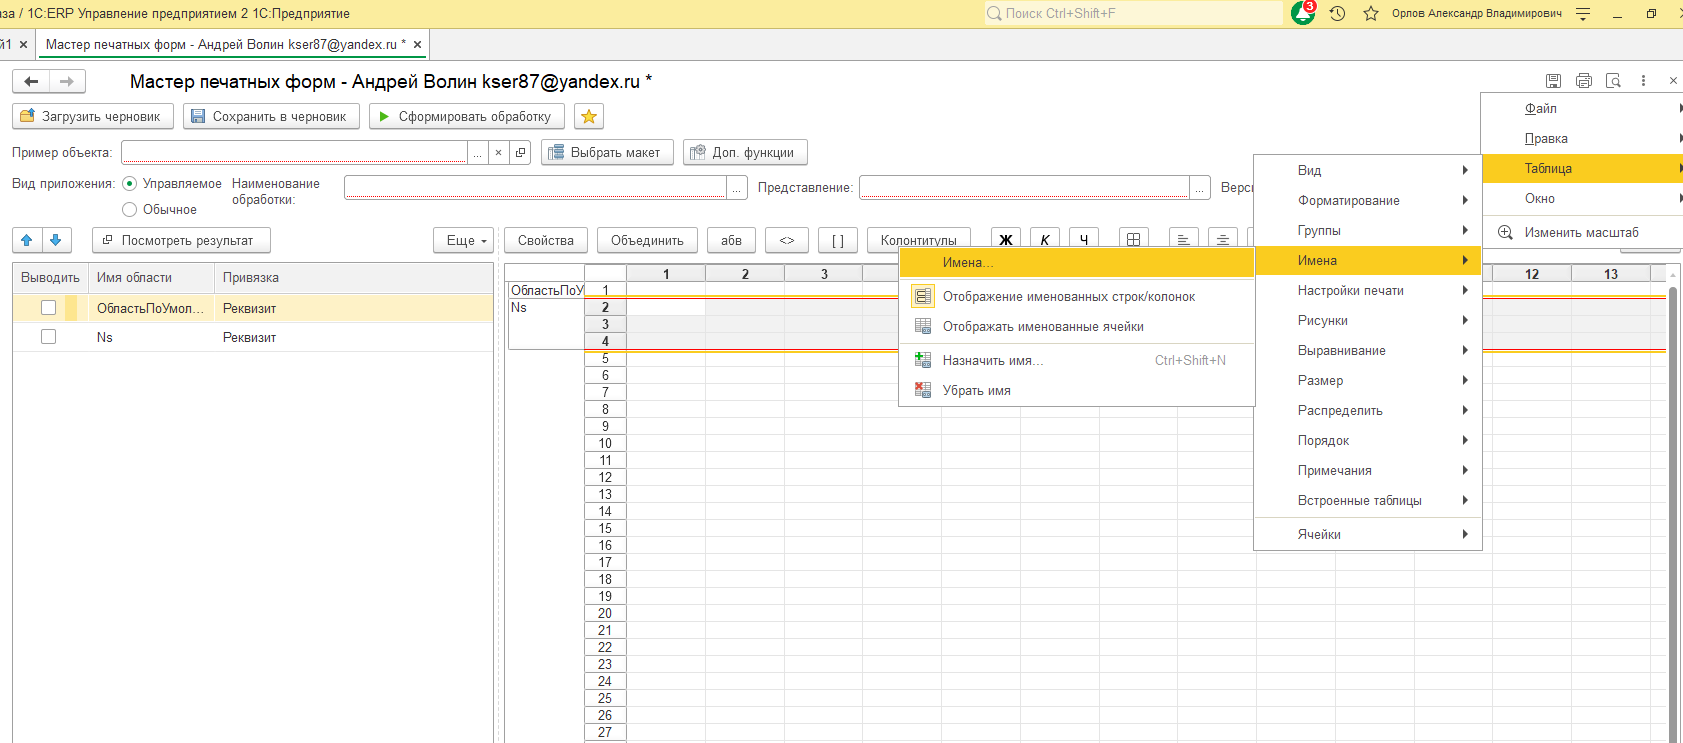Click the Наименование обработки input field
The image size is (1683, 743).
[536, 188]
